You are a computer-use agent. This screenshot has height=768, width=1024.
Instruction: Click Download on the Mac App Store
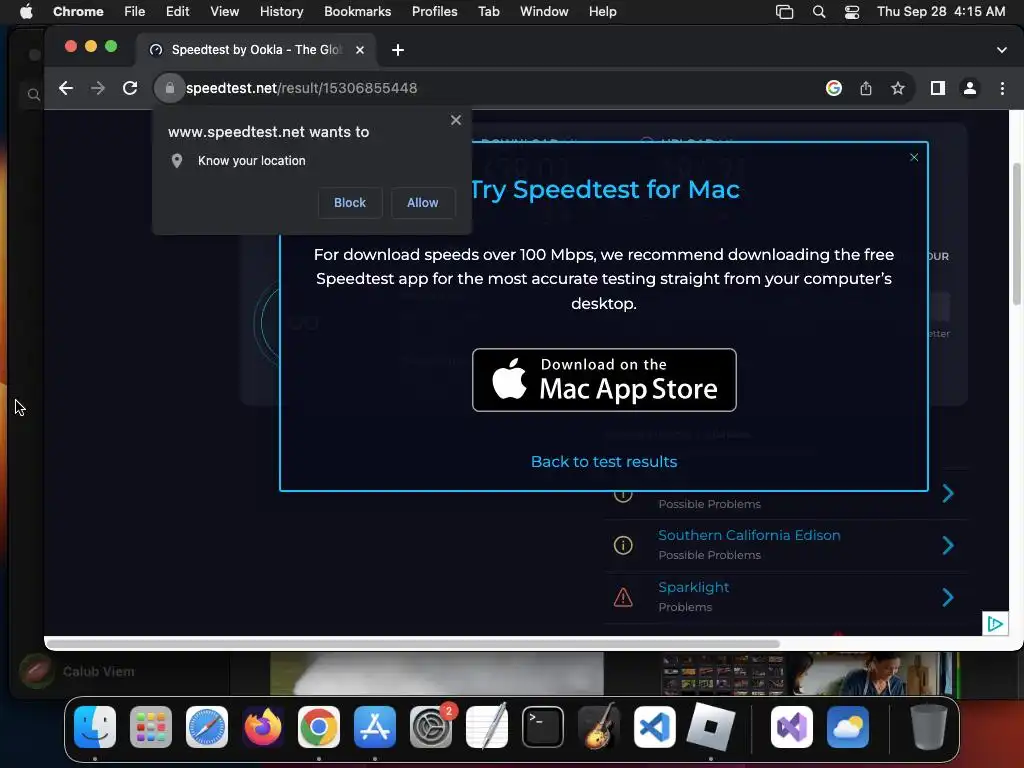[x=604, y=380]
